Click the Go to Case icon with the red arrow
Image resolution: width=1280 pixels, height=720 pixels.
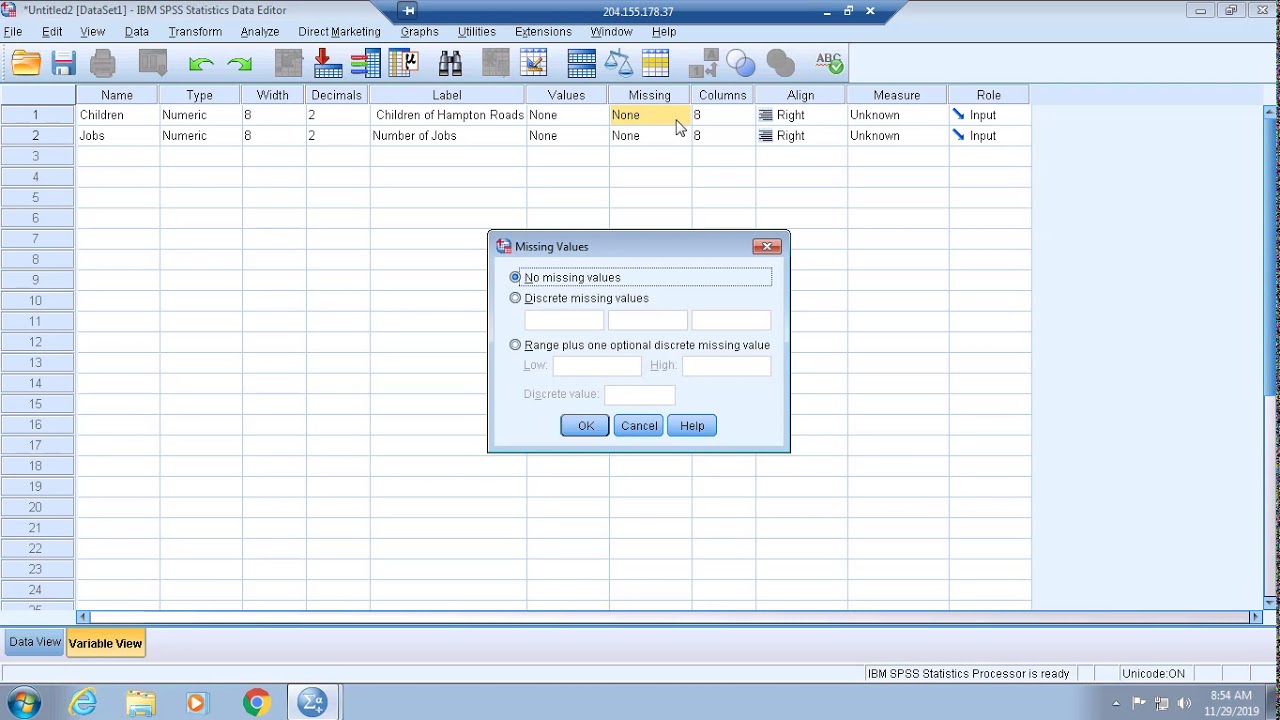coord(327,64)
